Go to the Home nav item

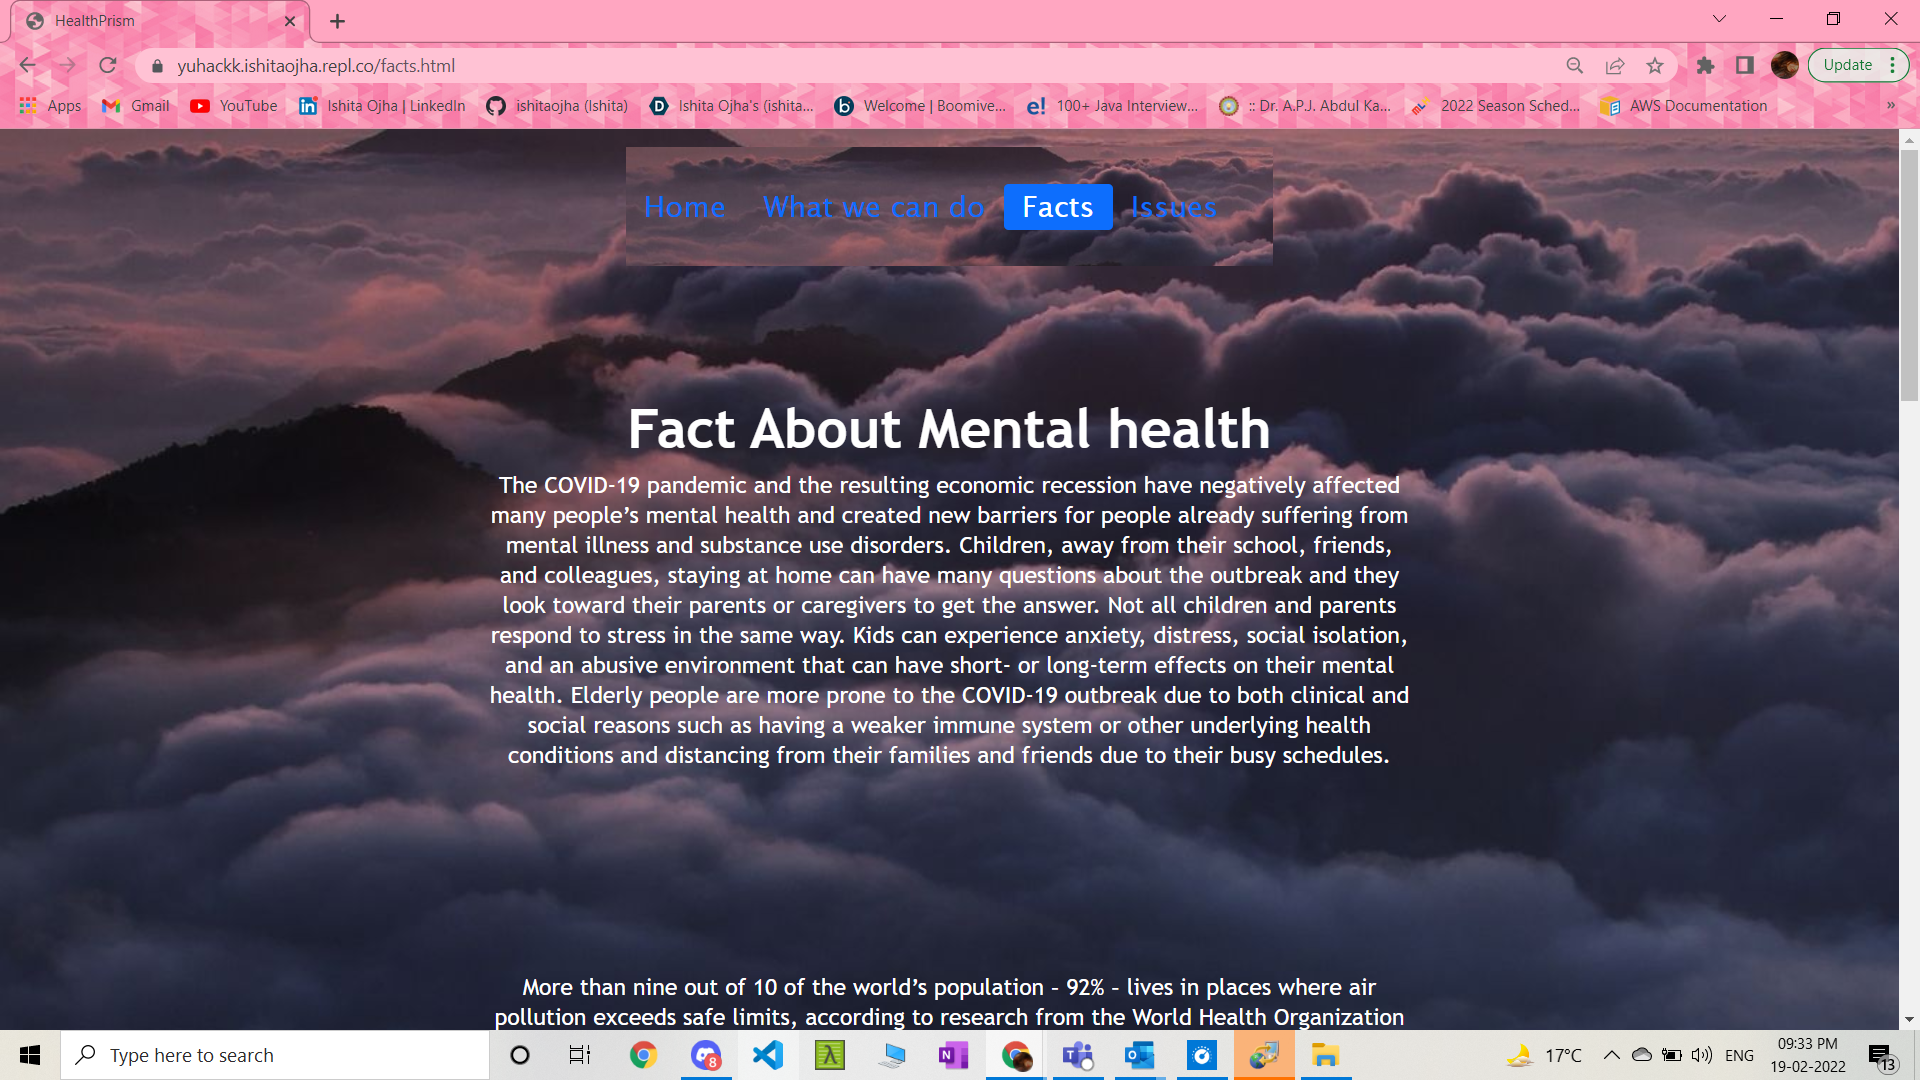point(684,207)
